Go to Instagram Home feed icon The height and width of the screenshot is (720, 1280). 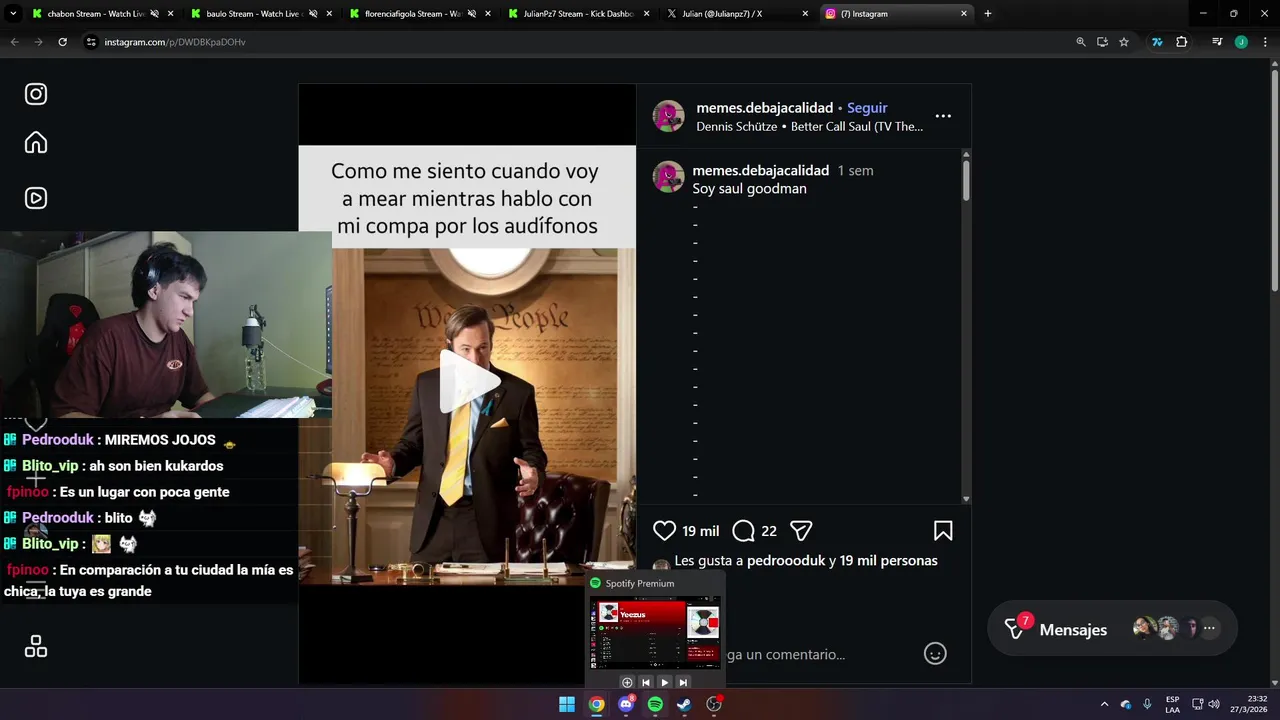(36, 143)
